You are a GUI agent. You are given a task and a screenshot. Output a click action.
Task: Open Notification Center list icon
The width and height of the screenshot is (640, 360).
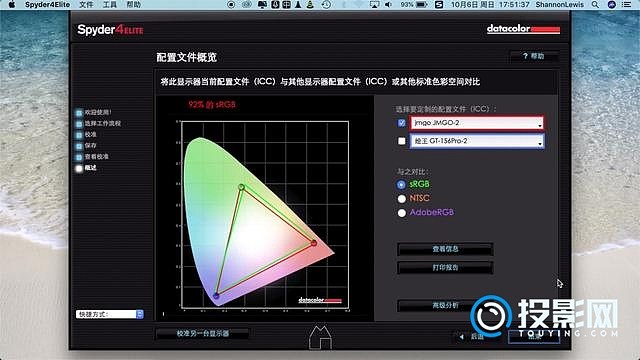click(626, 5)
